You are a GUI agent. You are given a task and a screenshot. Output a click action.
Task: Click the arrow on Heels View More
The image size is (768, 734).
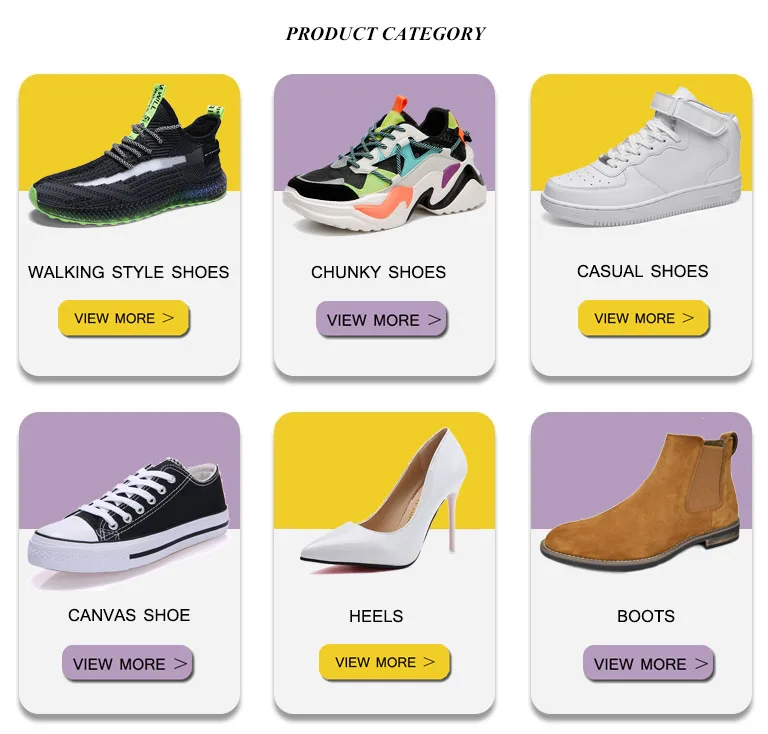pyautogui.click(x=429, y=662)
